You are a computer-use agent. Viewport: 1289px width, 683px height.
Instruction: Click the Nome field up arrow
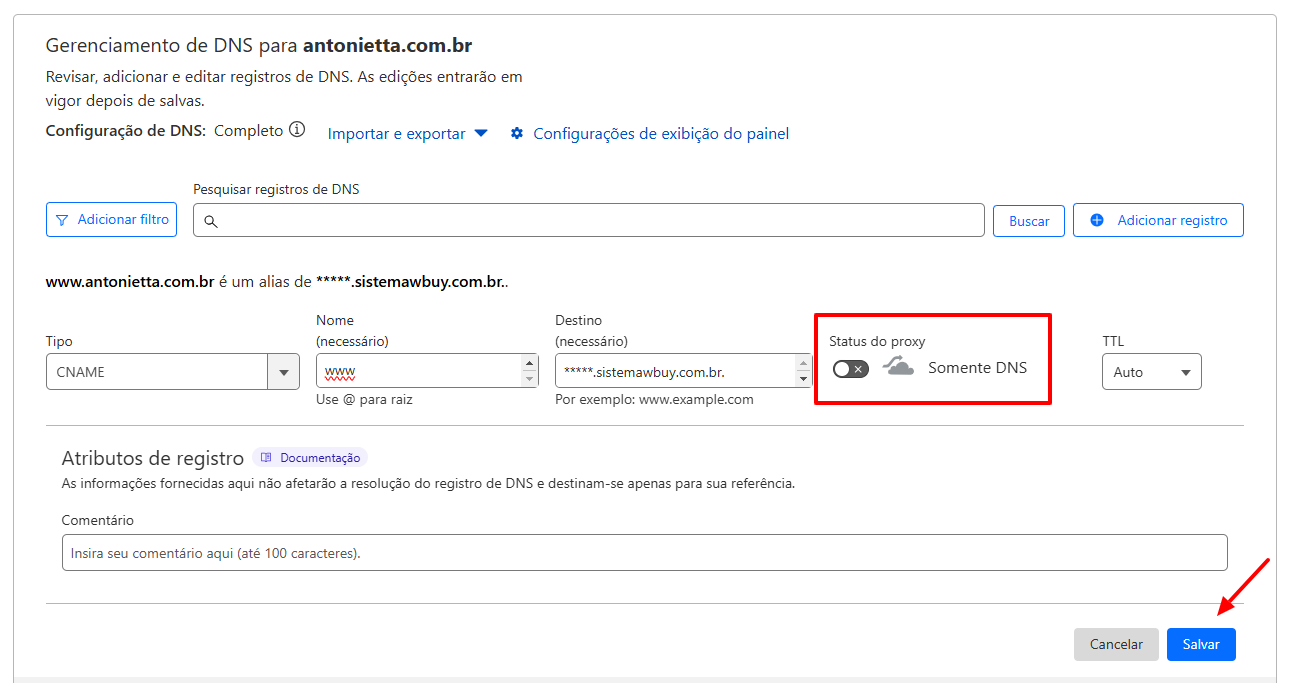(530, 364)
